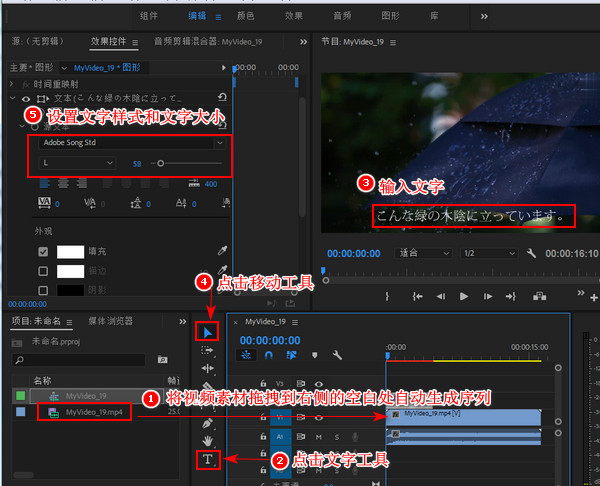The height and width of the screenshot is (486, 600).
Task: Click the Project panel search field
Action: tap(79, 360)
